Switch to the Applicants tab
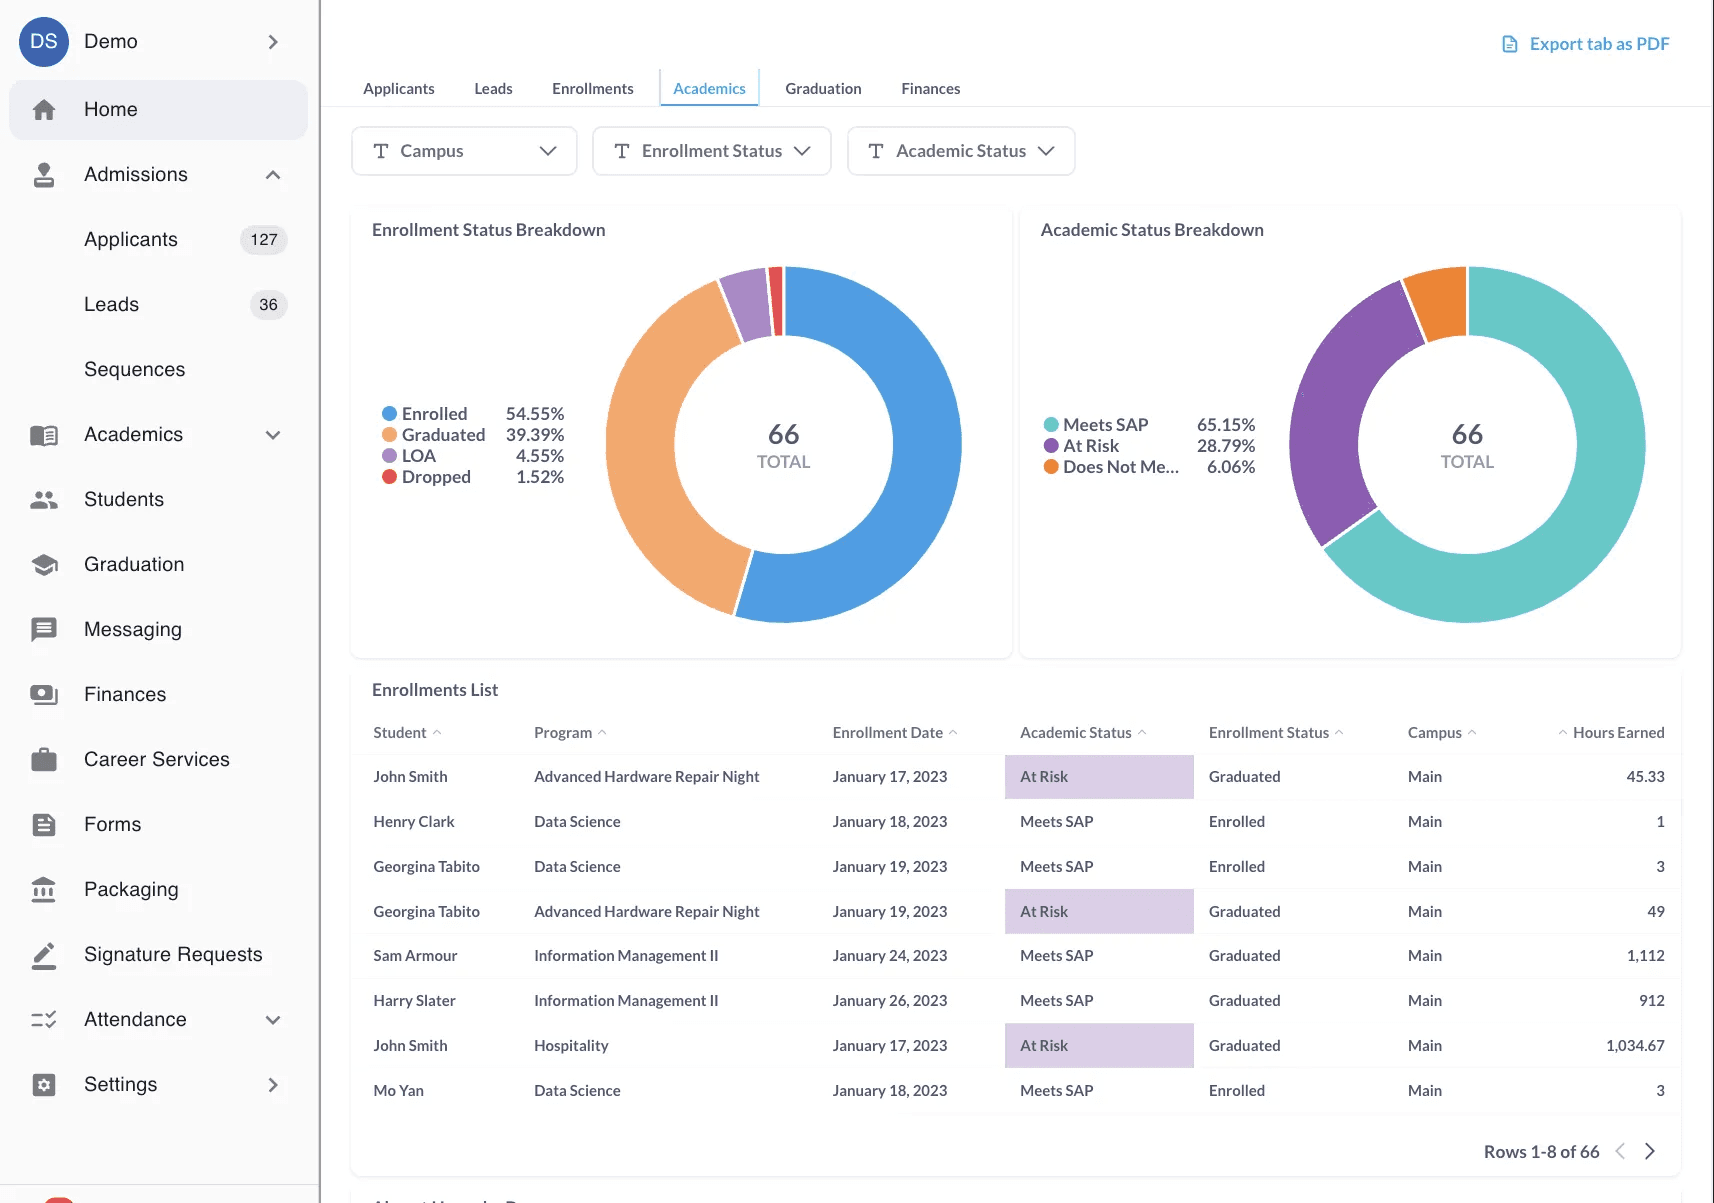The height and width of the screenshot is (1203, 1714). (399, 89)
